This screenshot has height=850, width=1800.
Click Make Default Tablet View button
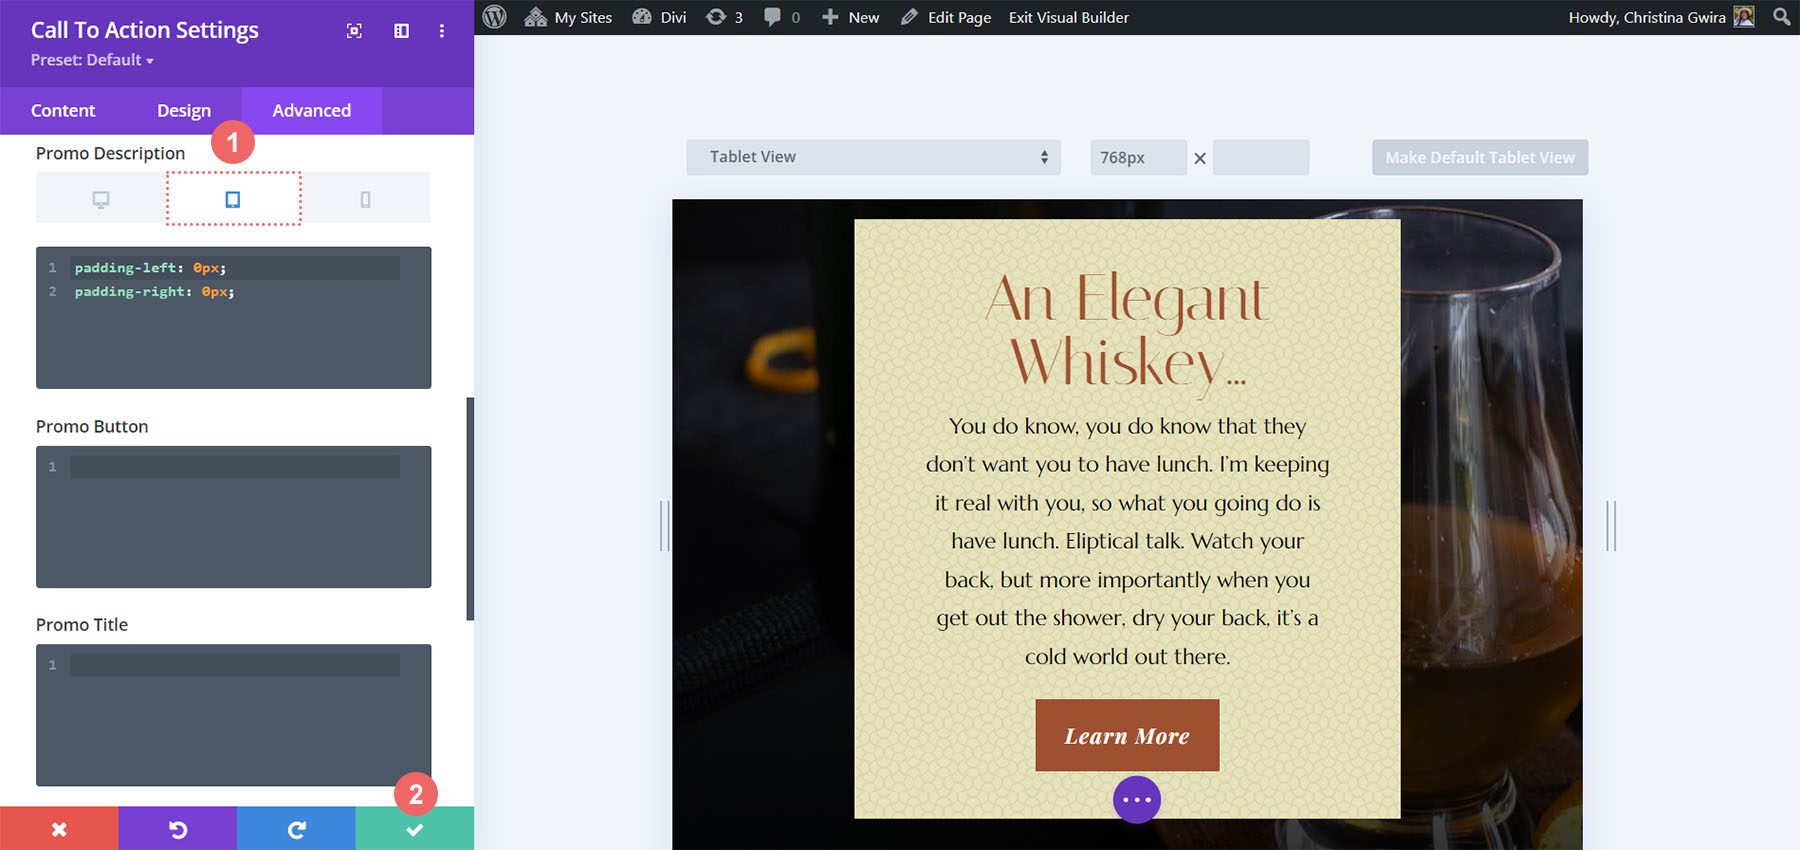tap(1480, 157)
